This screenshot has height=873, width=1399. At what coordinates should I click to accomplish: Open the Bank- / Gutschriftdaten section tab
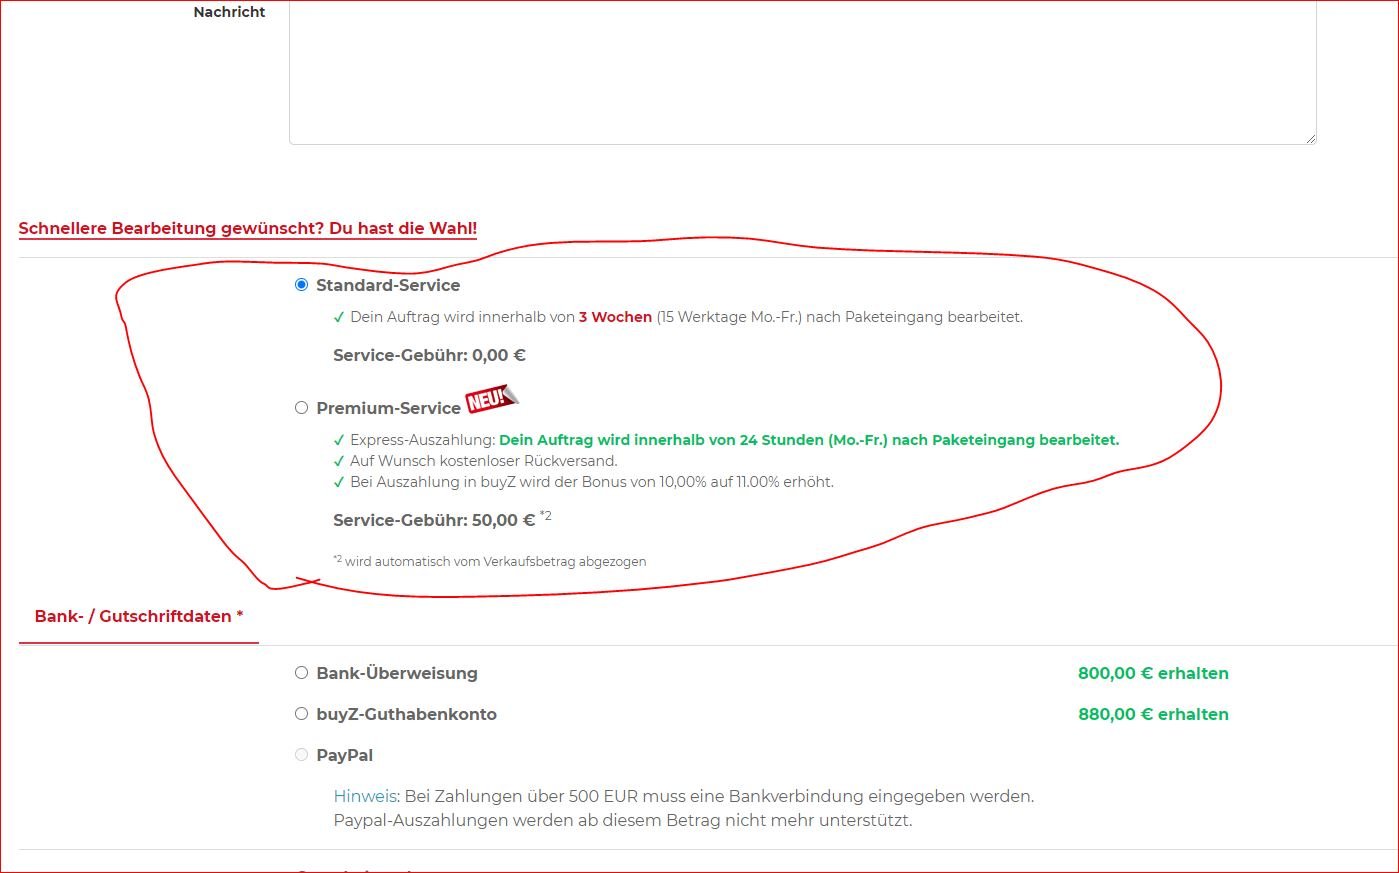coord(139,617)
